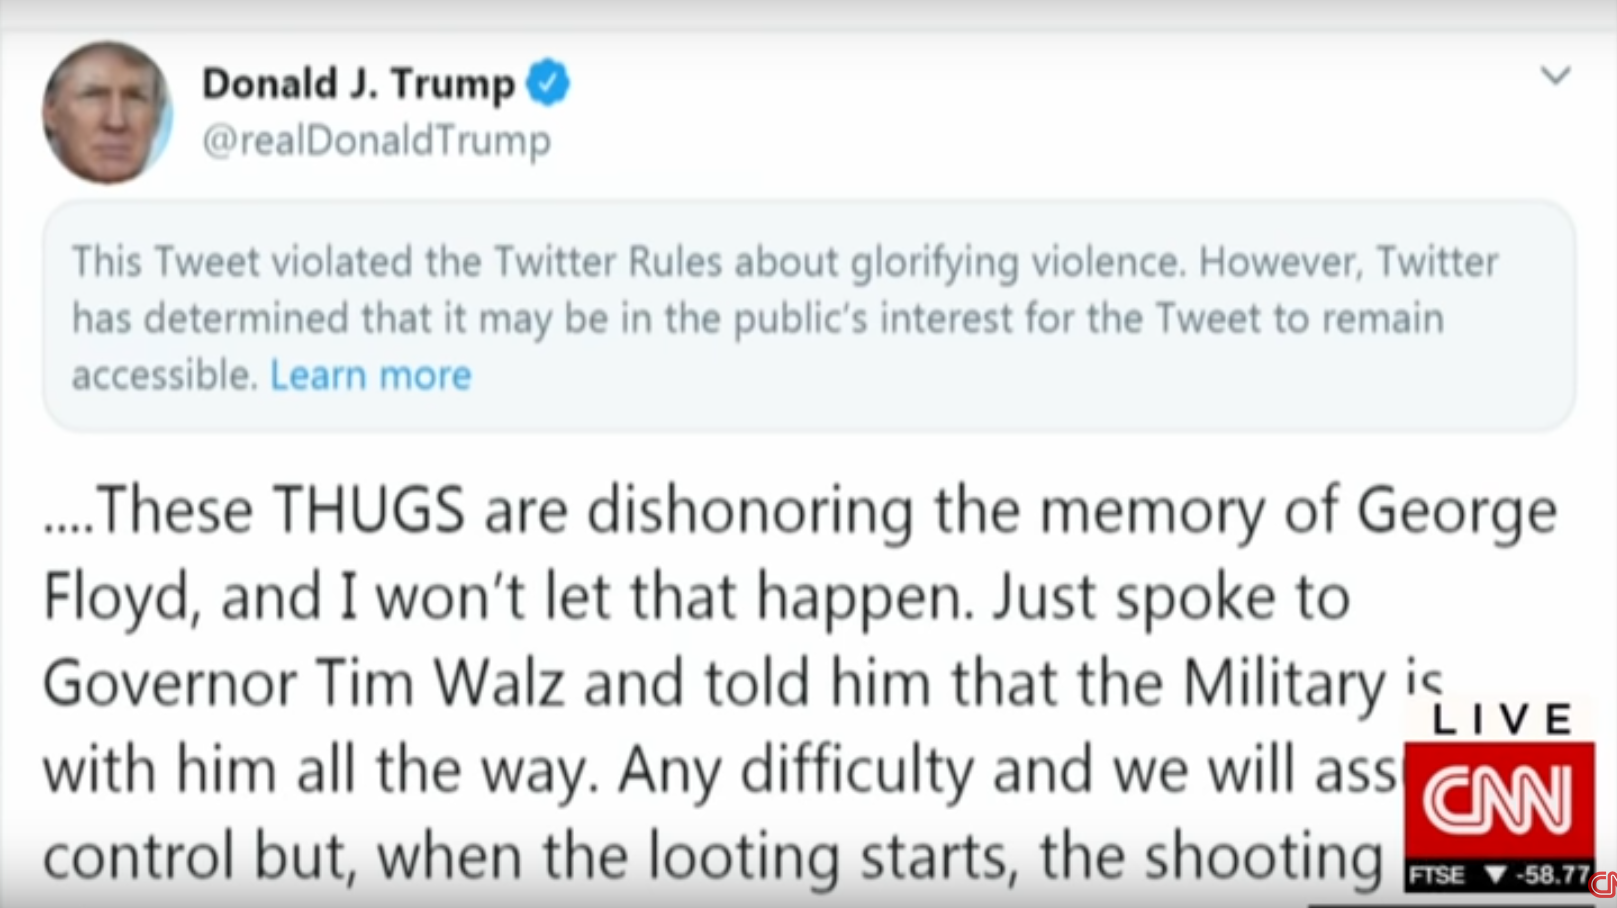Click the red CNN logo
Image resolution: width=1617 pixels, height=908 pixels.
[1499, 800]
